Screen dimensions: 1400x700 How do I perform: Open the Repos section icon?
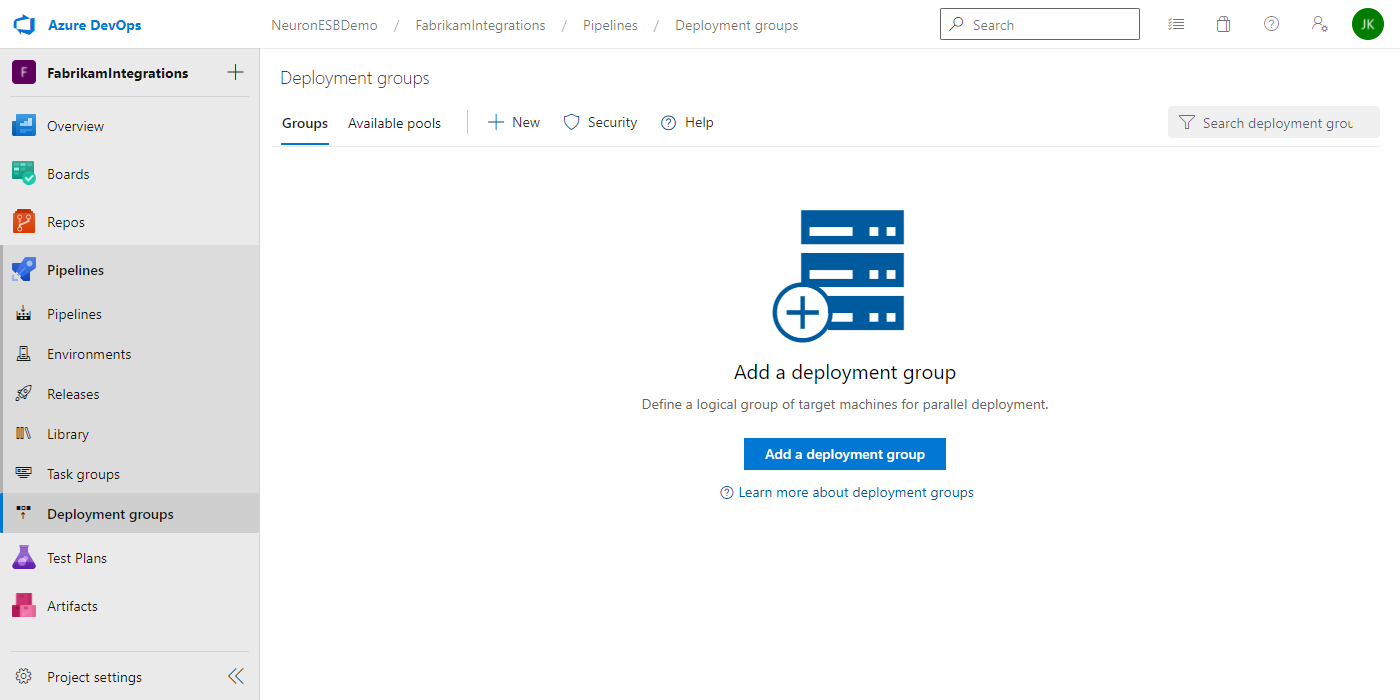click(24, 222)
